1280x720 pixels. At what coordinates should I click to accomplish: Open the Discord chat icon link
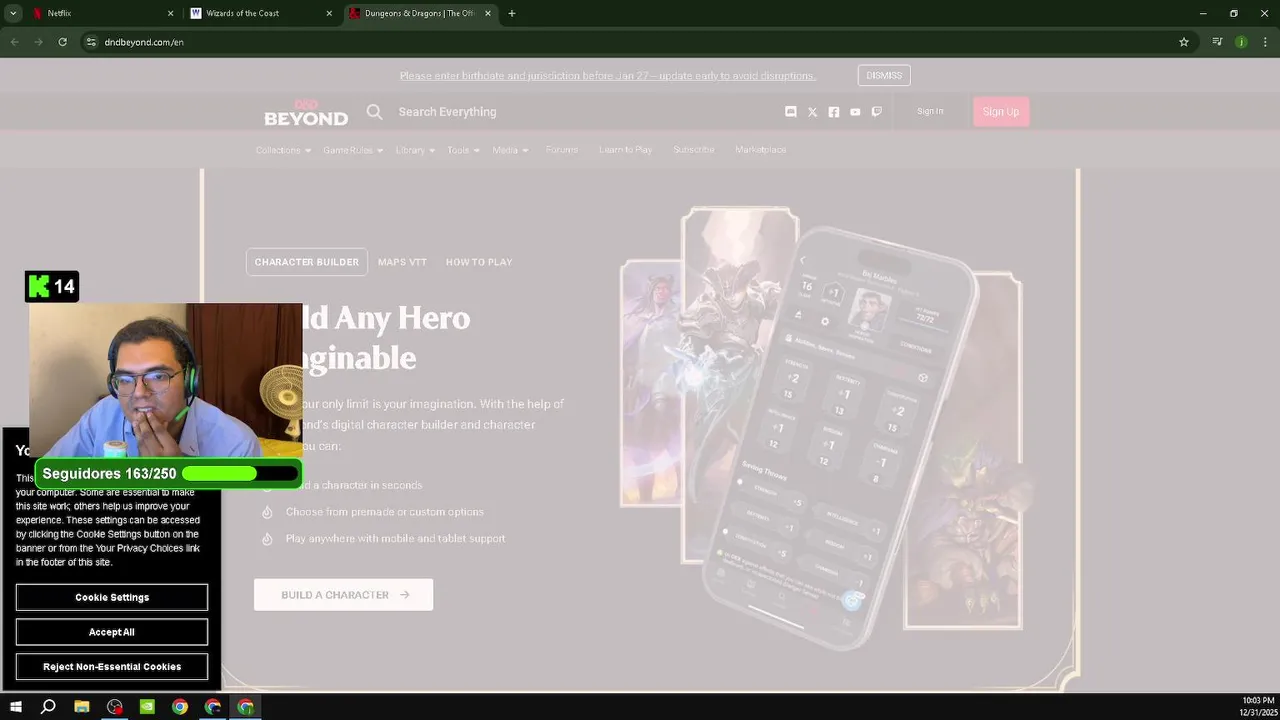point(791,112)
